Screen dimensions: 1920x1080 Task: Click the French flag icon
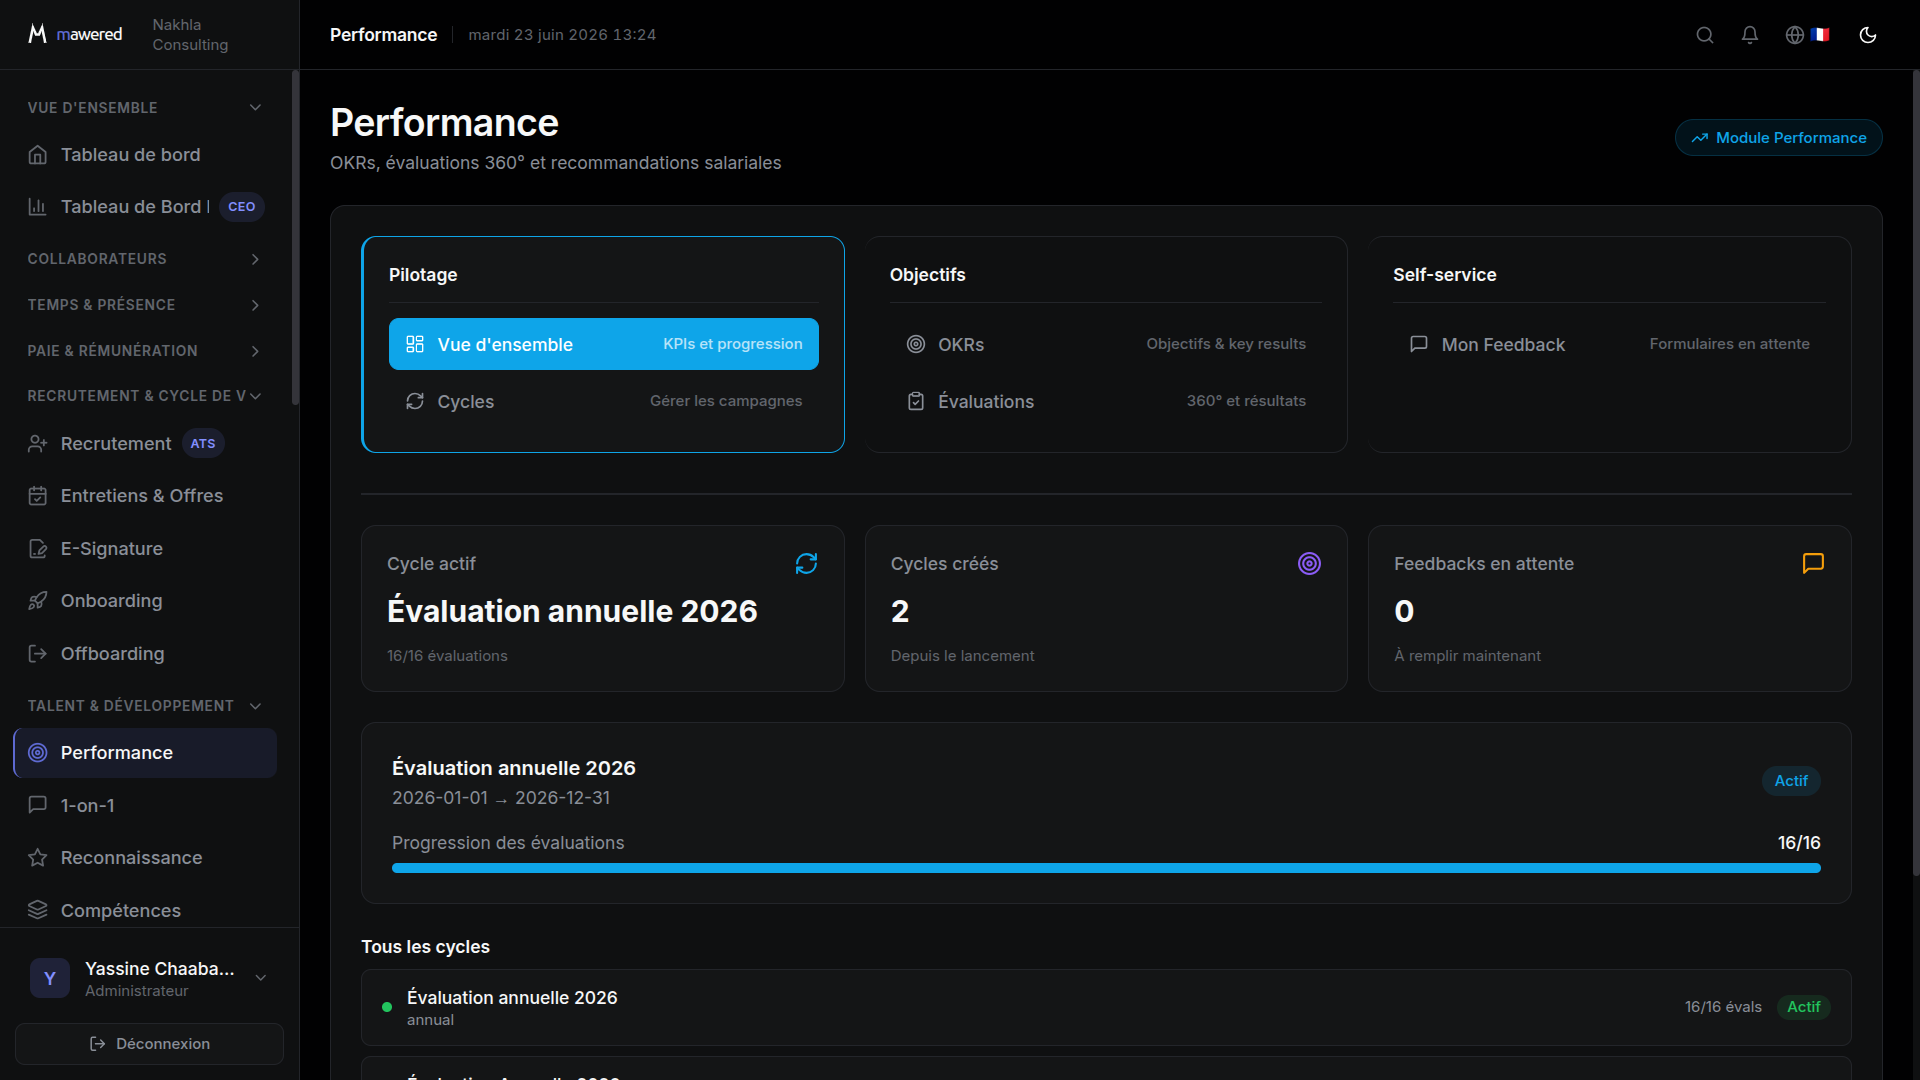pyautogui.click(x=1820, y=35)
